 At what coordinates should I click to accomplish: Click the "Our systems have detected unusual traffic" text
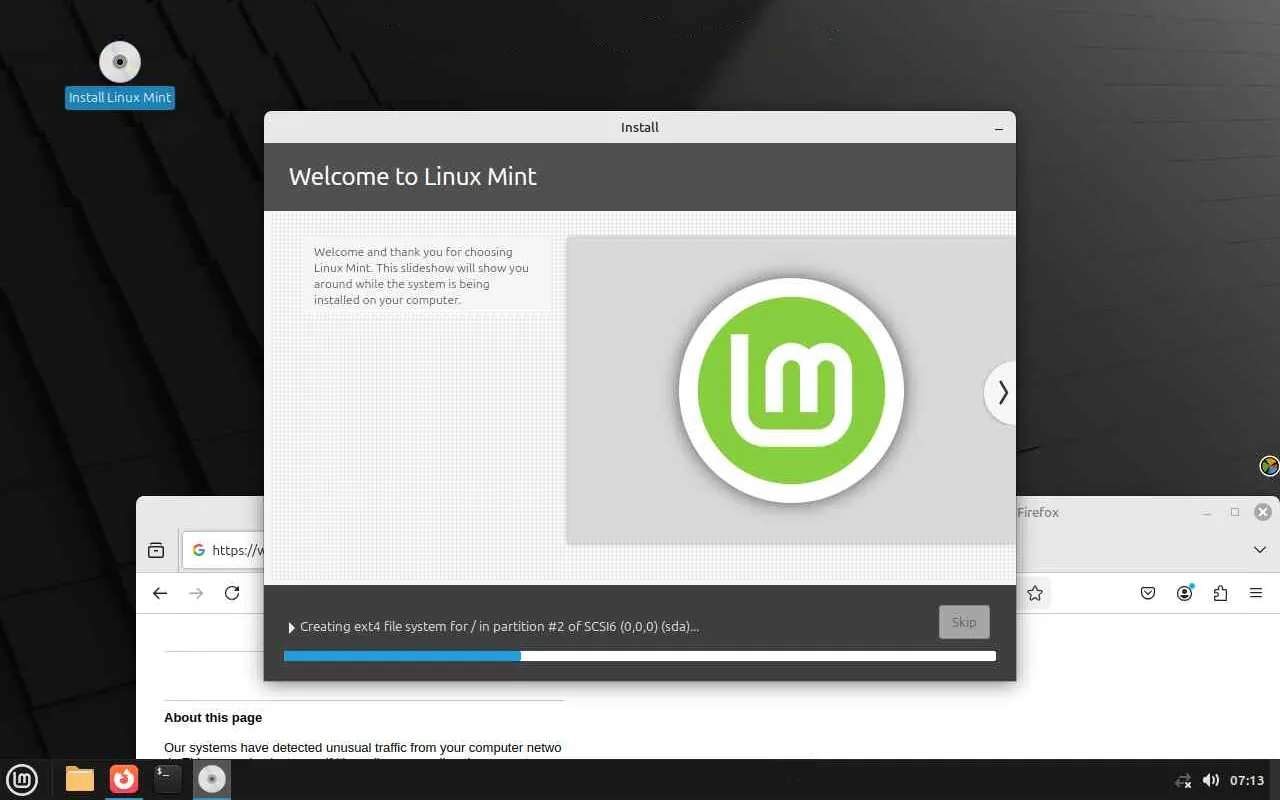(x=363, y=747)
